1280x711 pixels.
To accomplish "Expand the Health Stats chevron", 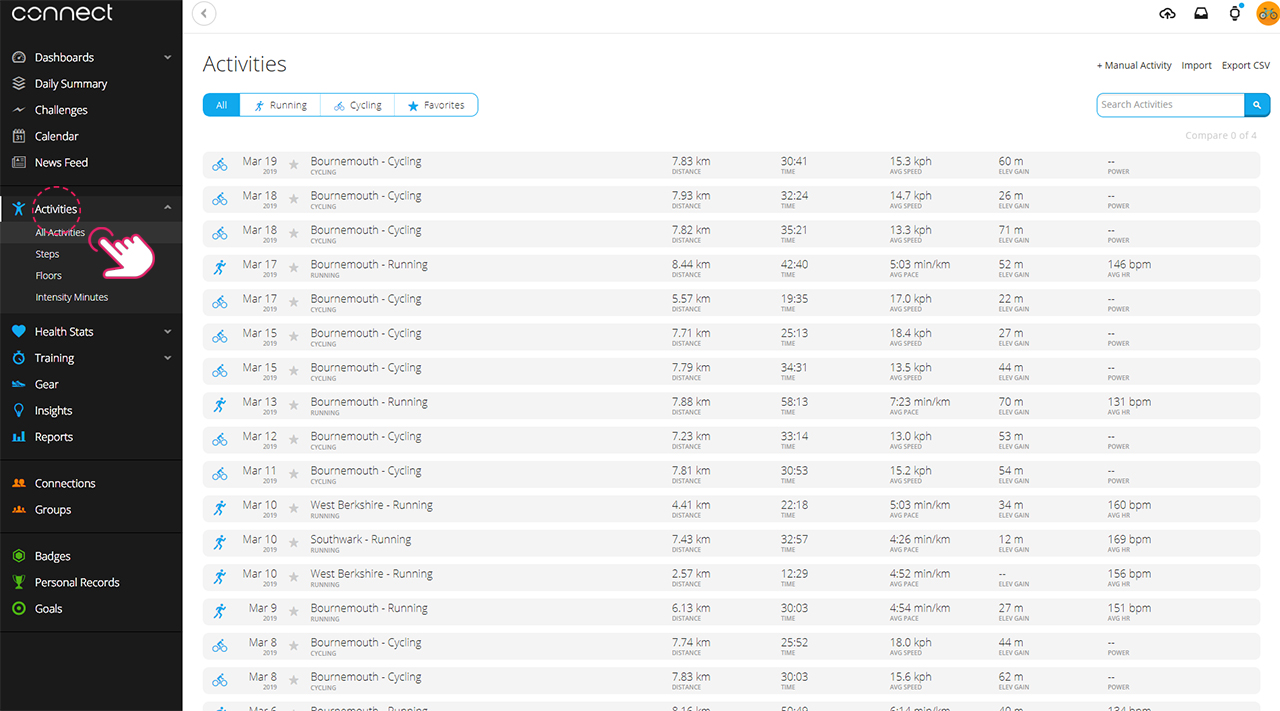I will tap(167, 332).
